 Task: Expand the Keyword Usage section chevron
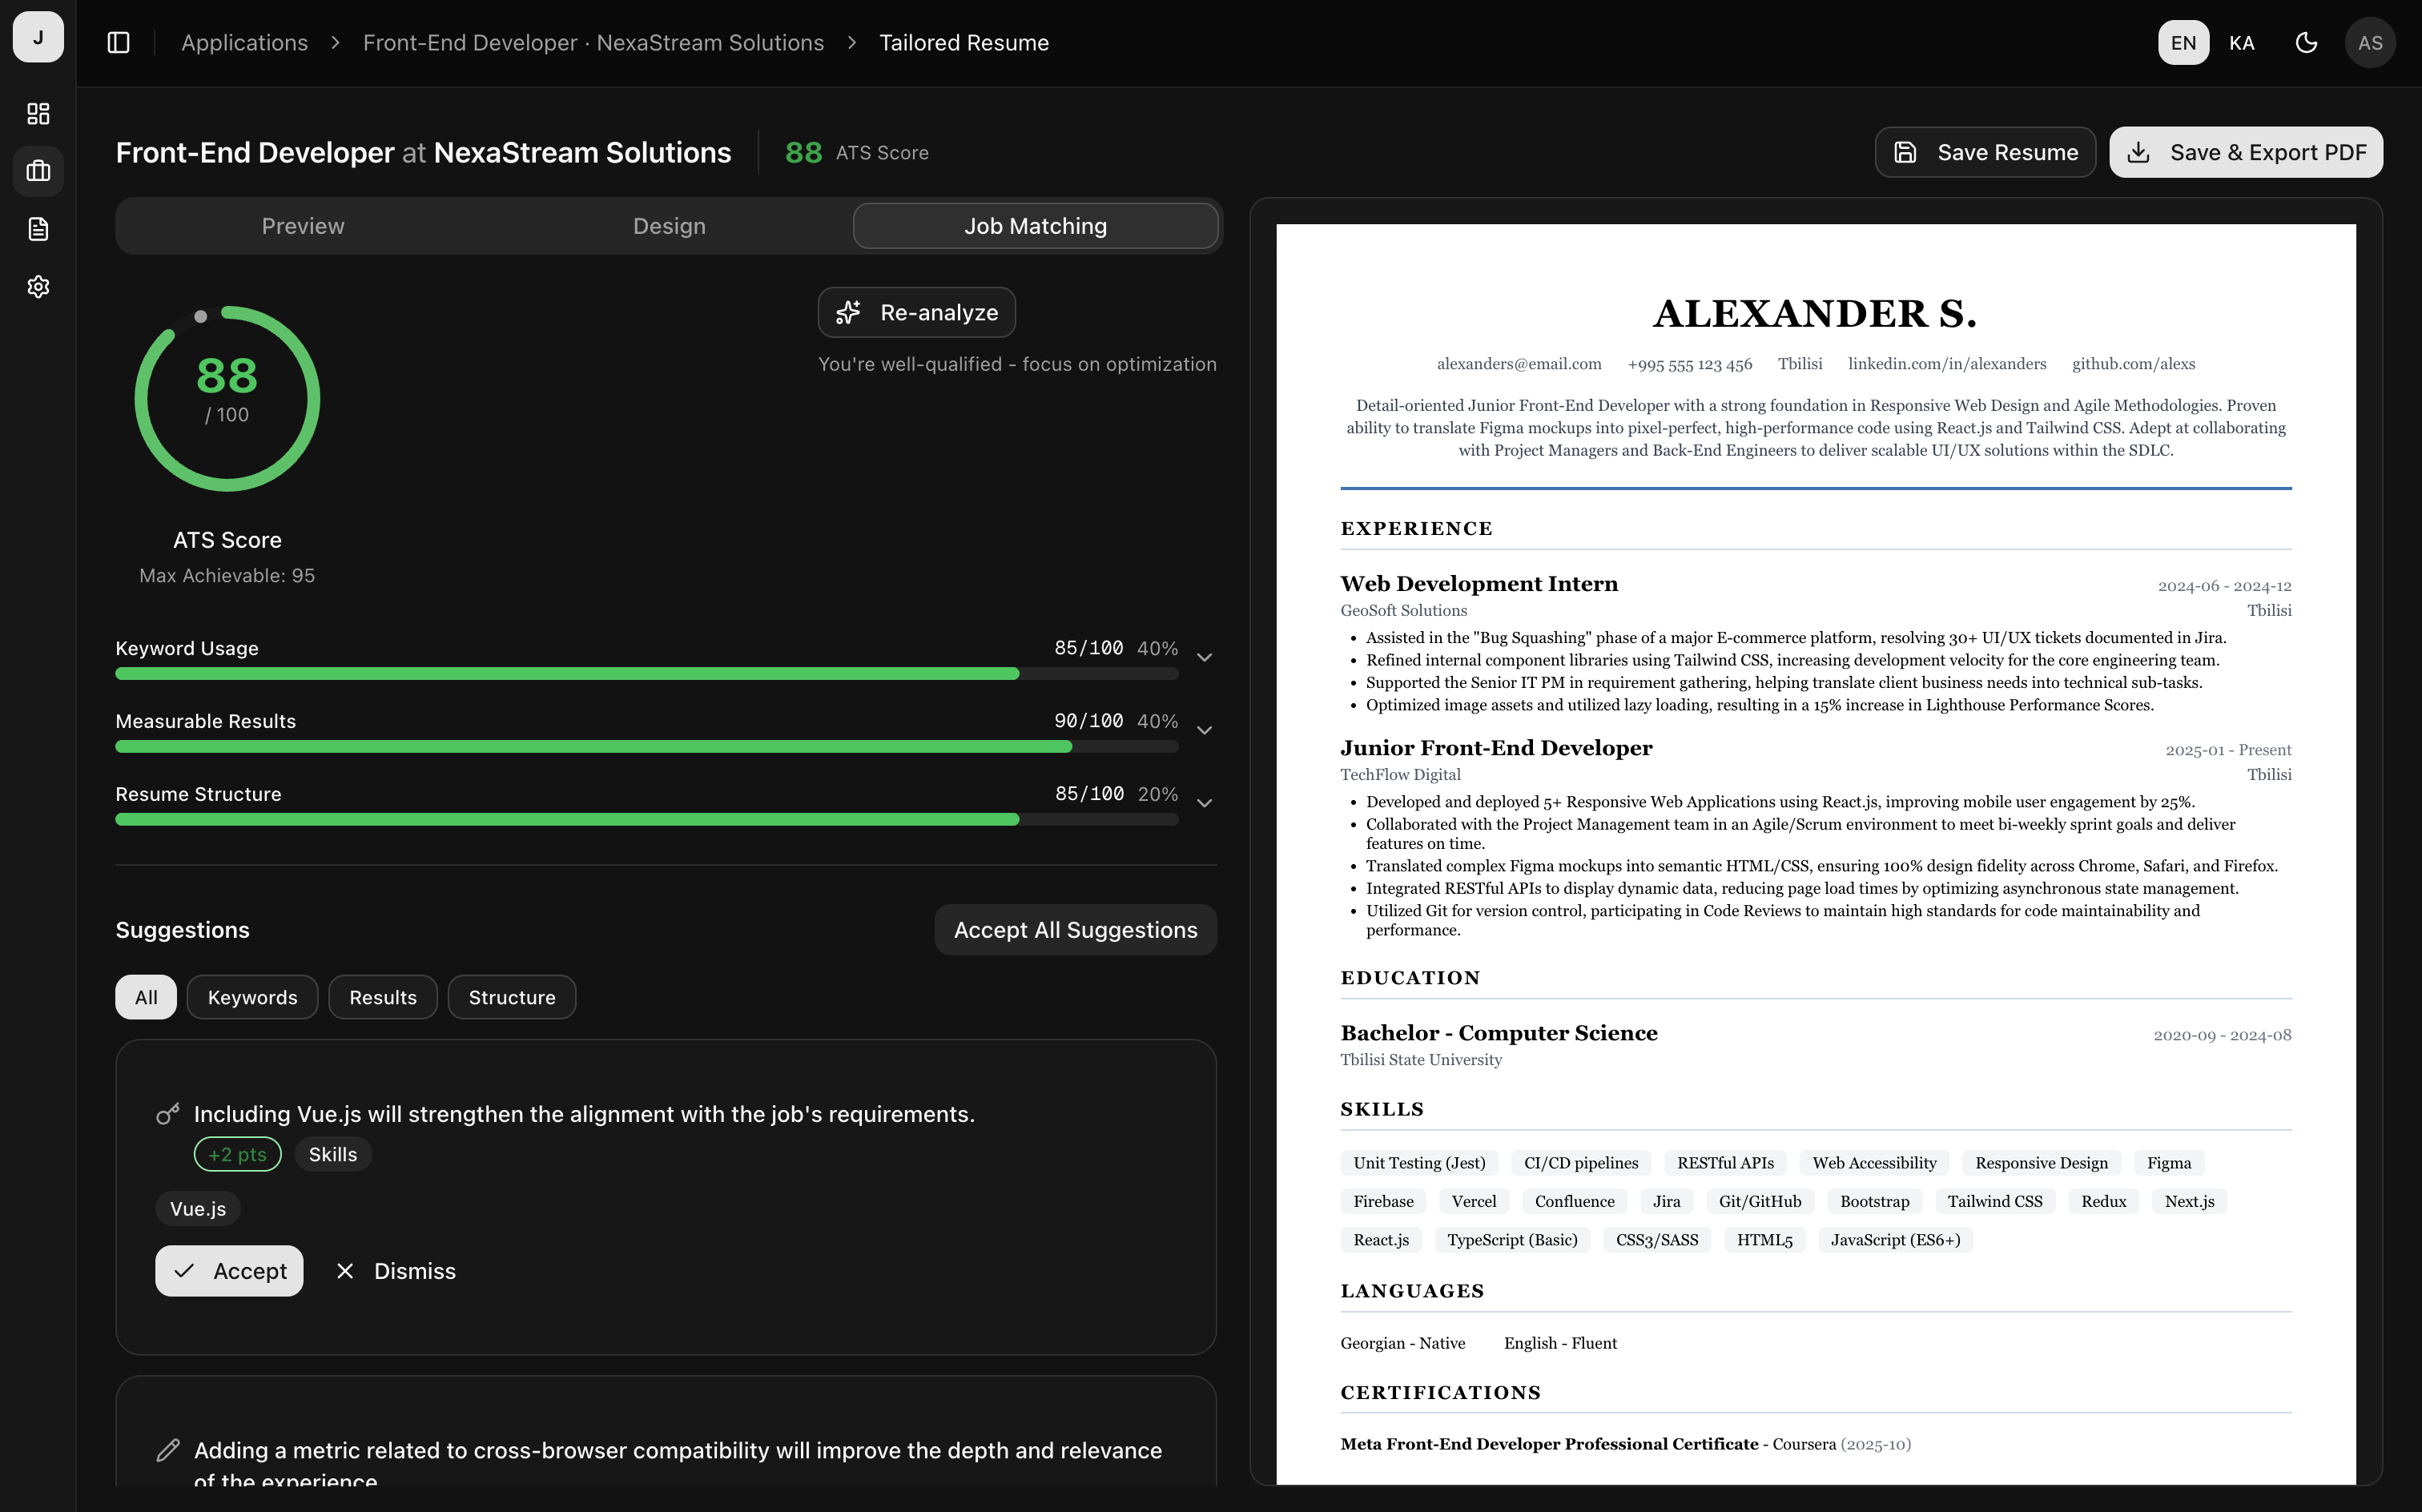pos(1204,658)
